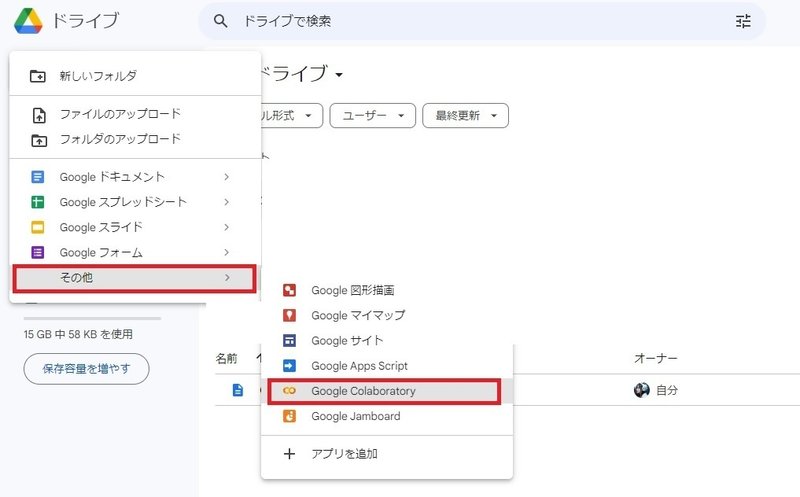Image resolution: width=800 pixels, height=497 pixels.
Task: Select 新しいフォルダ menu item
Action: pos(135,76)
